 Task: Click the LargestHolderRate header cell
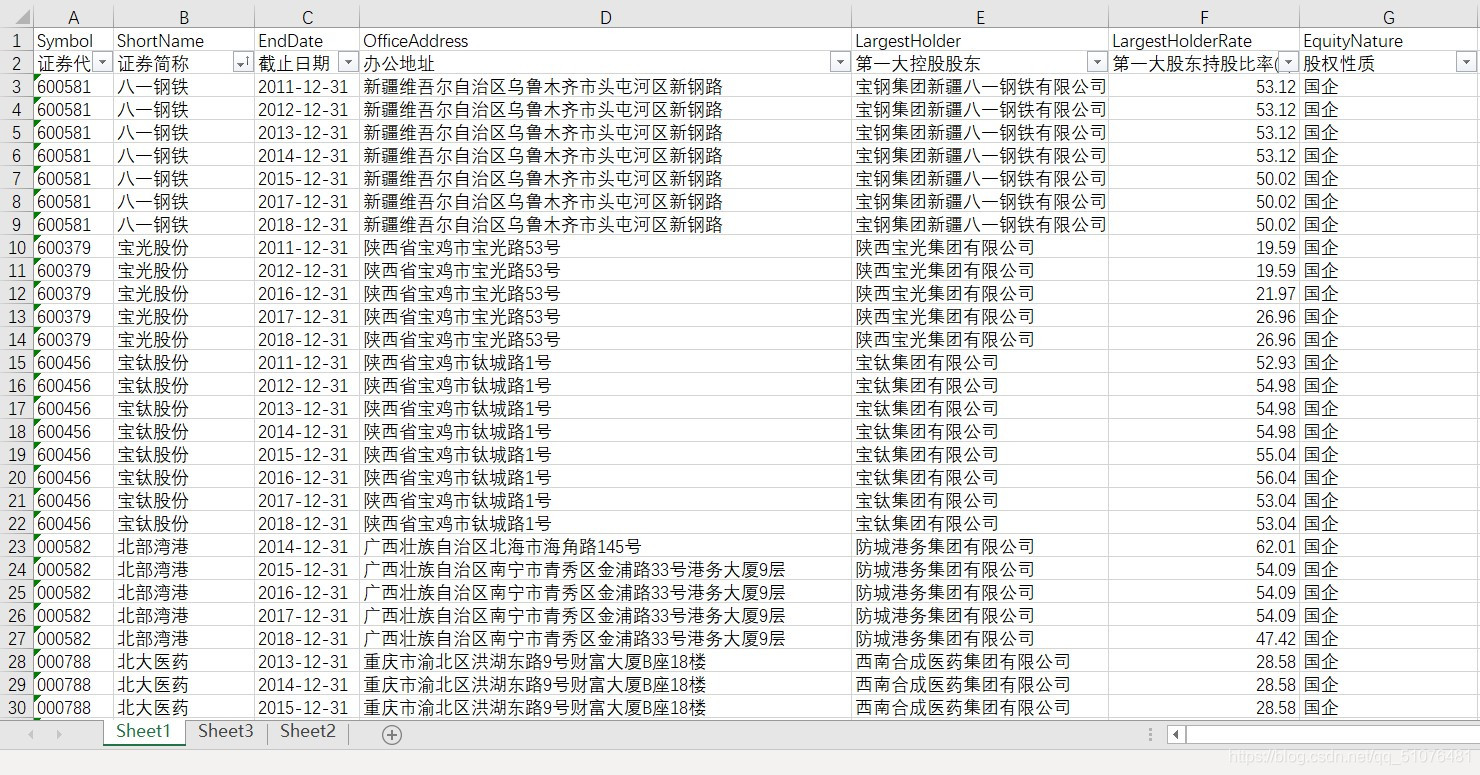tap(1204, 41)
